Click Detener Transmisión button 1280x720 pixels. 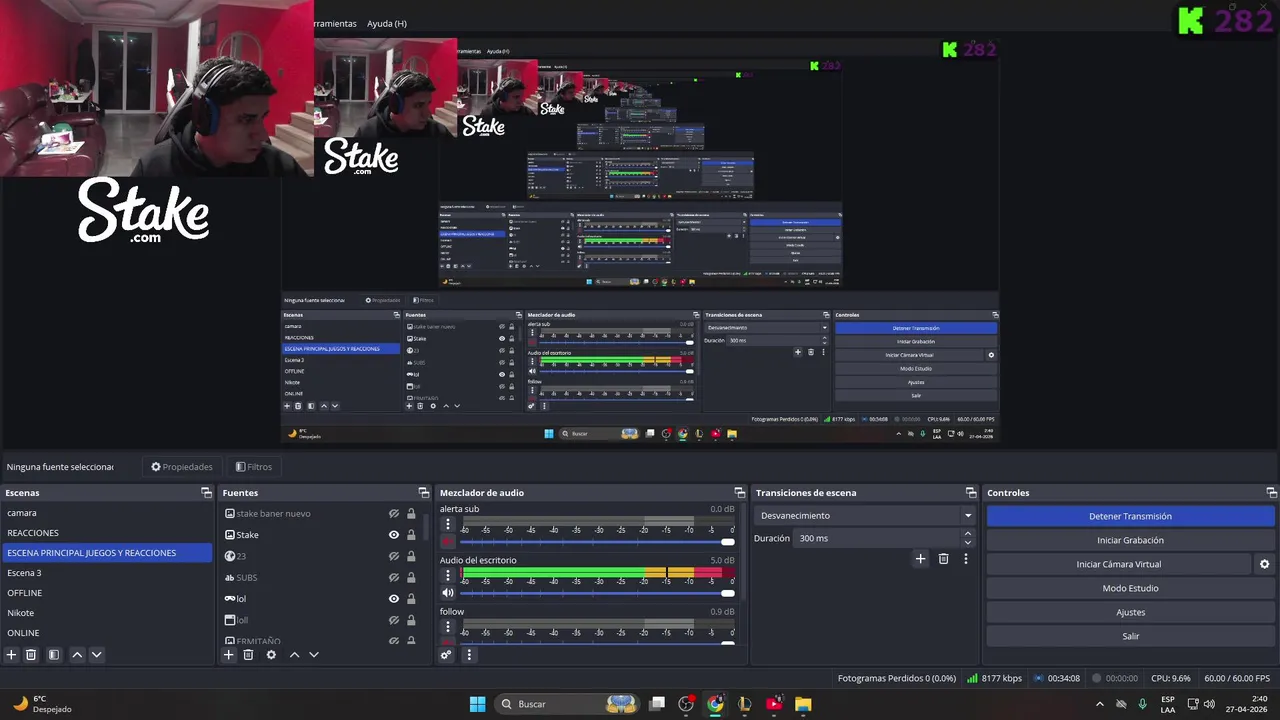[1130, 516]
